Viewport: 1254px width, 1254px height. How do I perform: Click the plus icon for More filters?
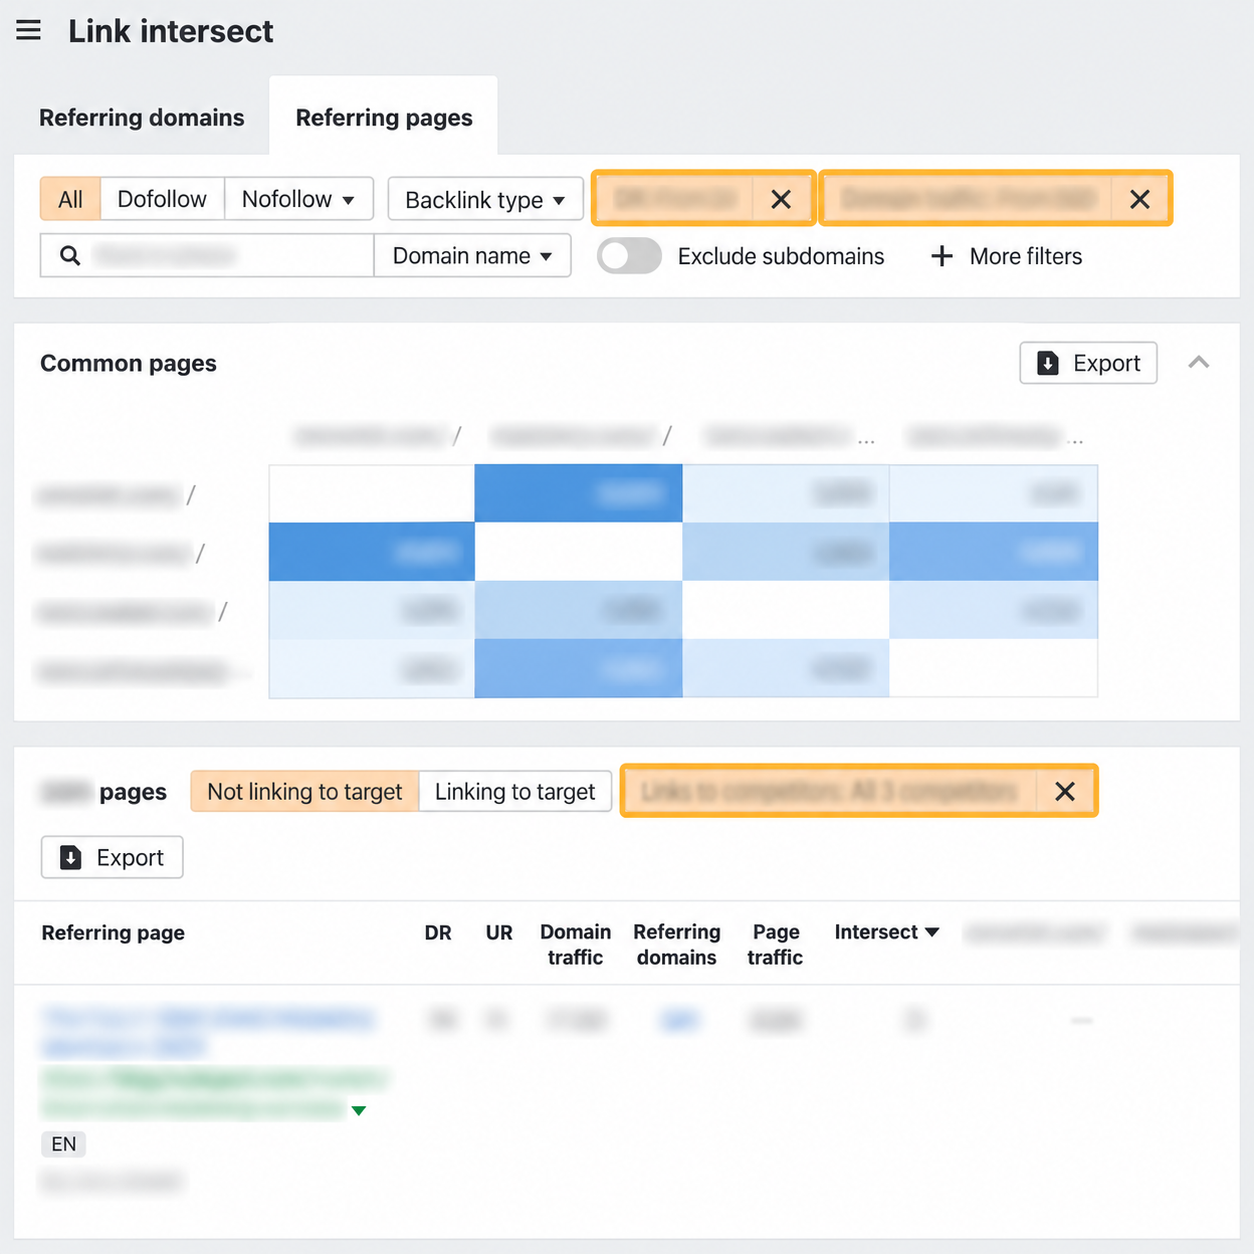click(x=941, y=256)
